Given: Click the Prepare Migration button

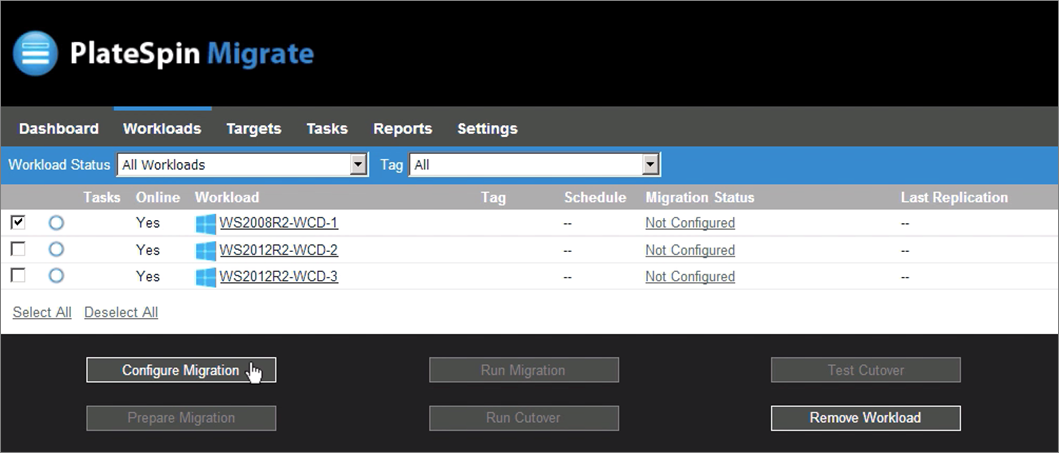Looking at the screenshot, I should pos(181,418).
